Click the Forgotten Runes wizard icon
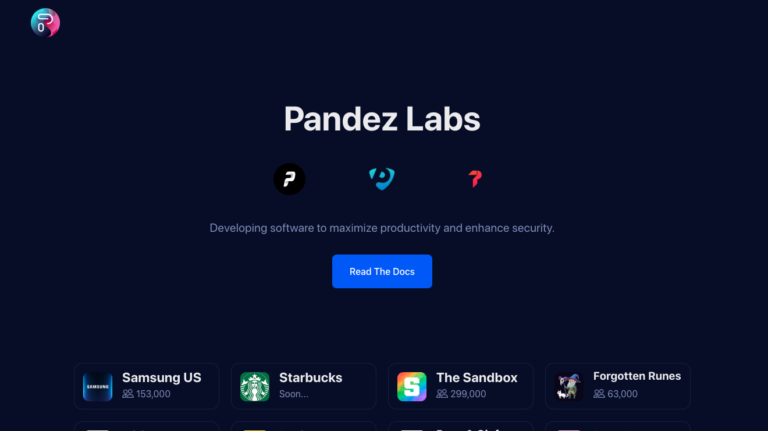The width and height of the screenshot is (768, 431). [x=569, y=386]
